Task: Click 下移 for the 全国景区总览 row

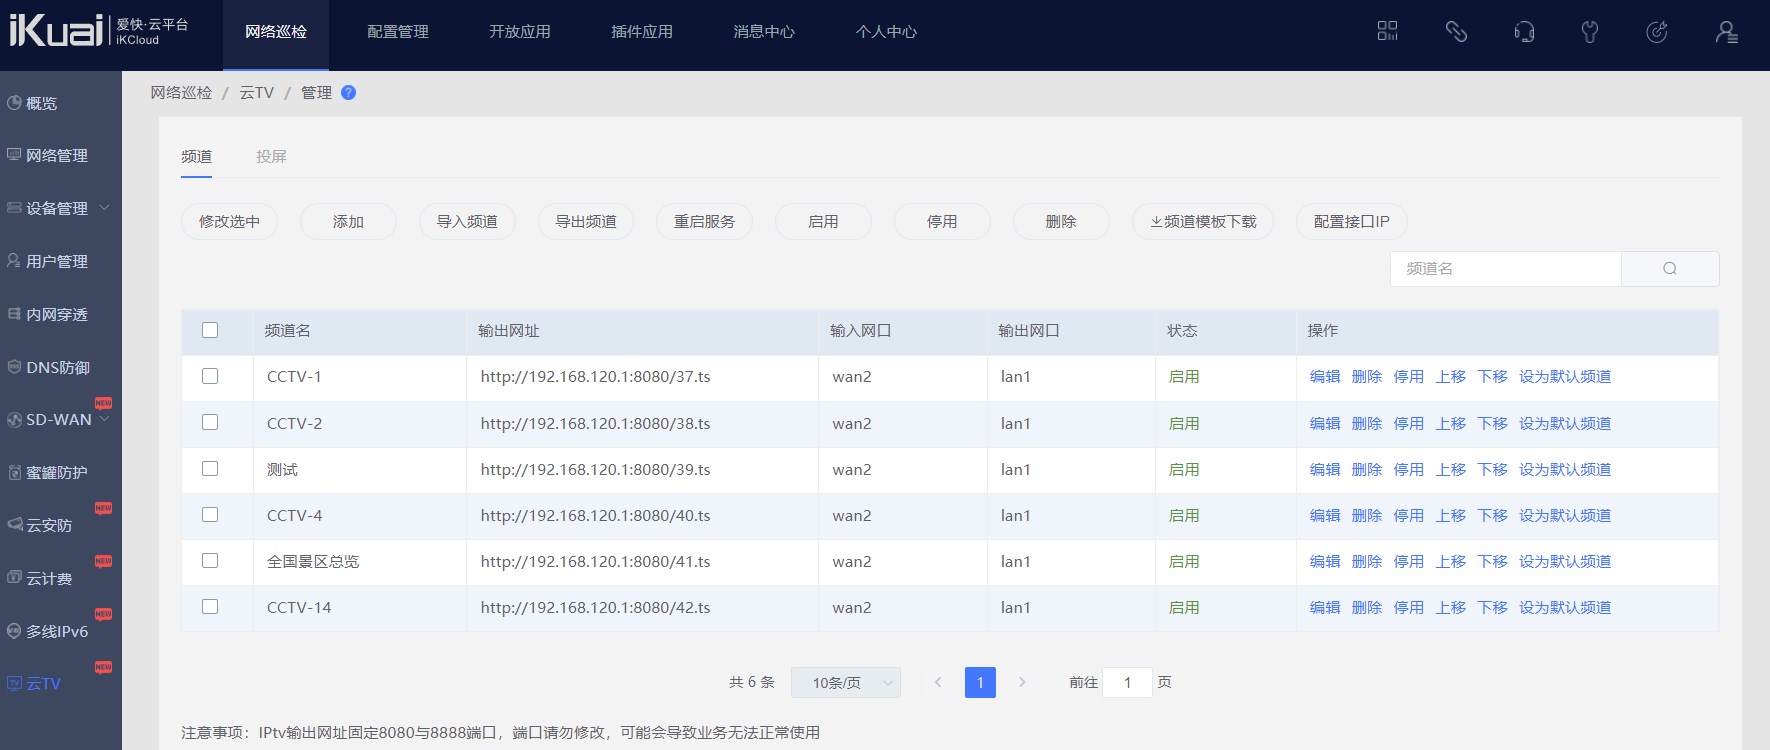Action: pyautogui.click(x=1493, y=561)
